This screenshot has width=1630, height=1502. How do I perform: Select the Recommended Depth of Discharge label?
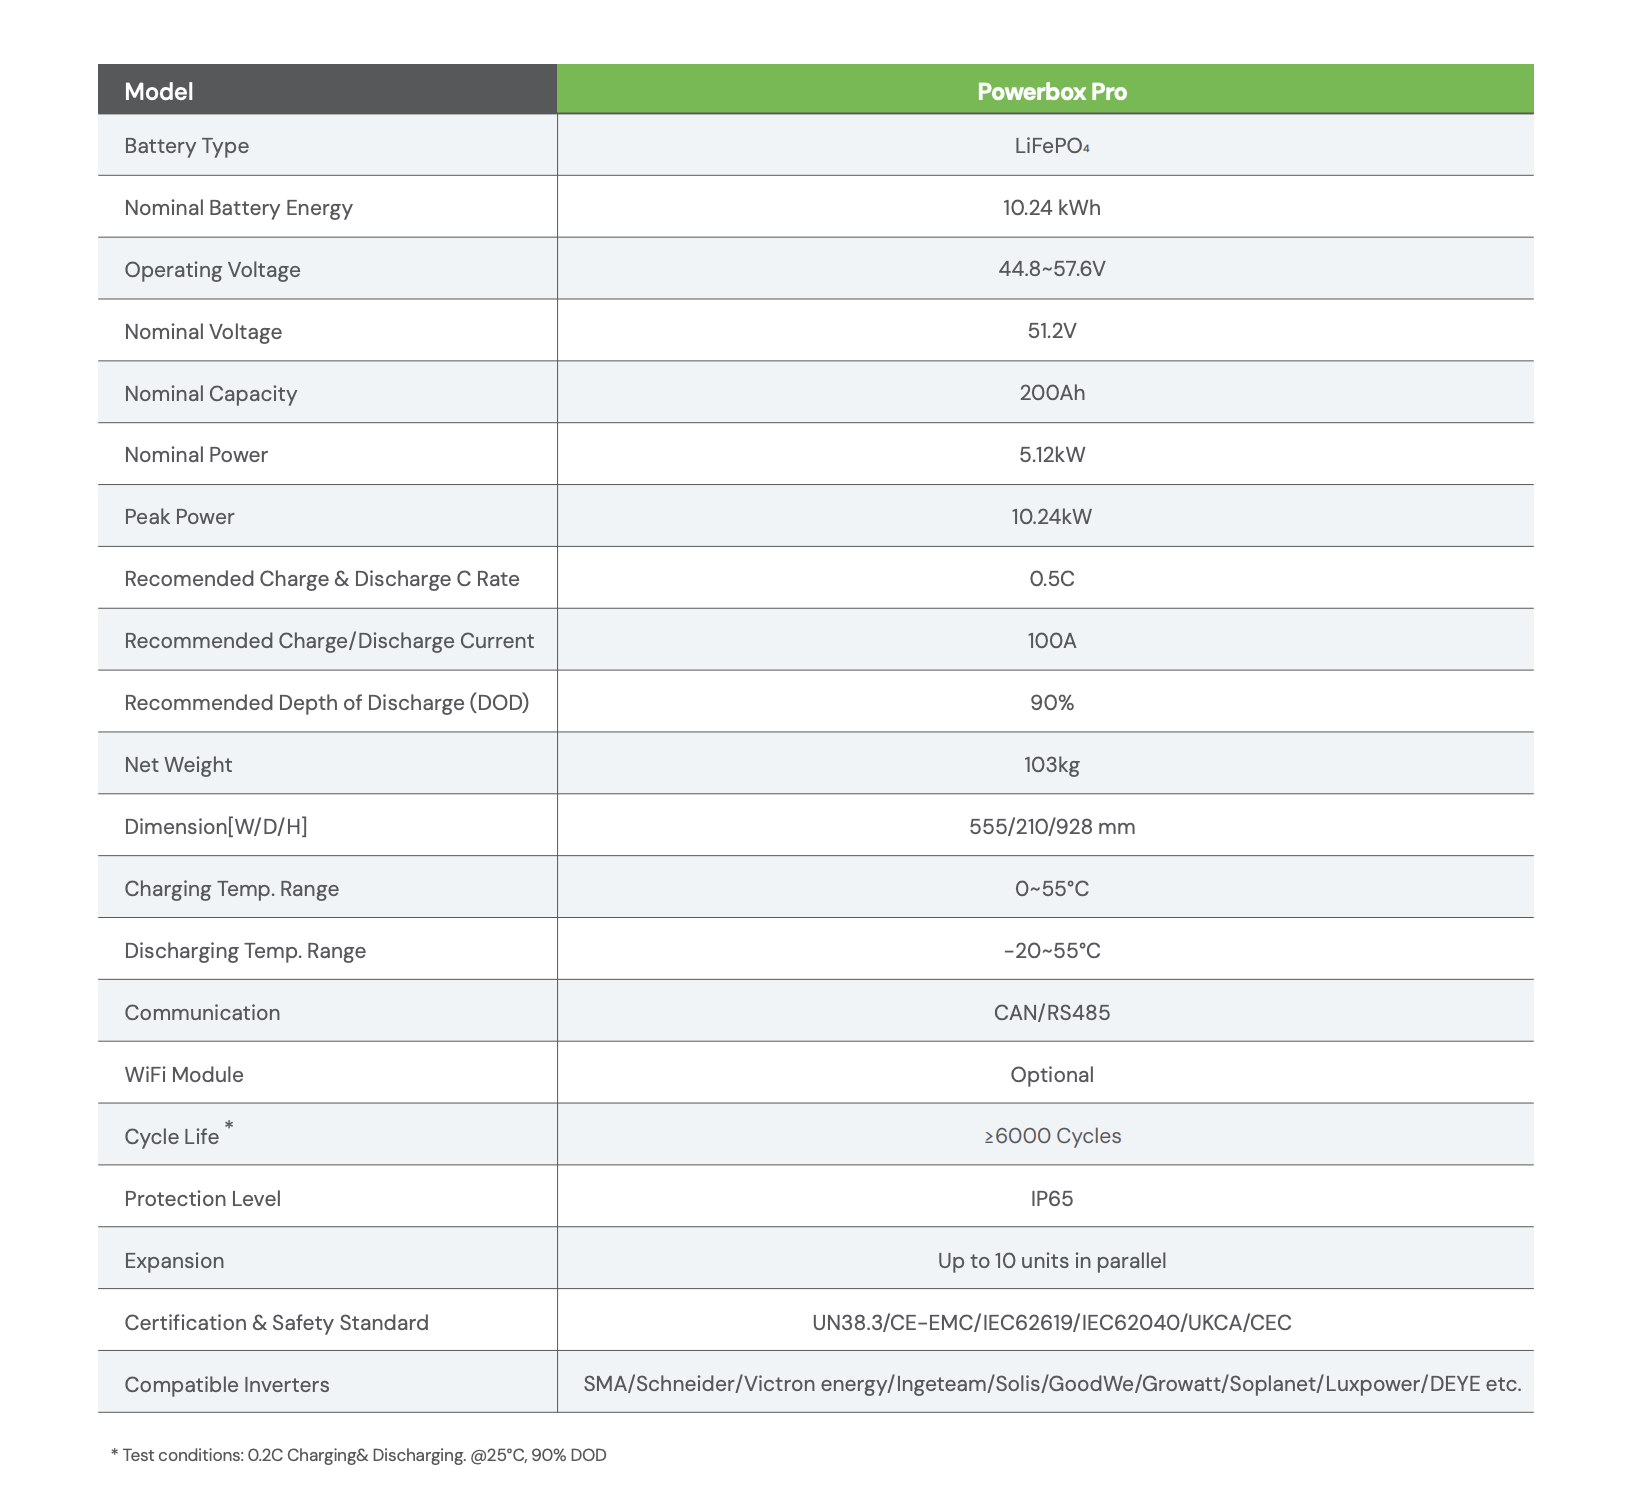tap(327, 703)
